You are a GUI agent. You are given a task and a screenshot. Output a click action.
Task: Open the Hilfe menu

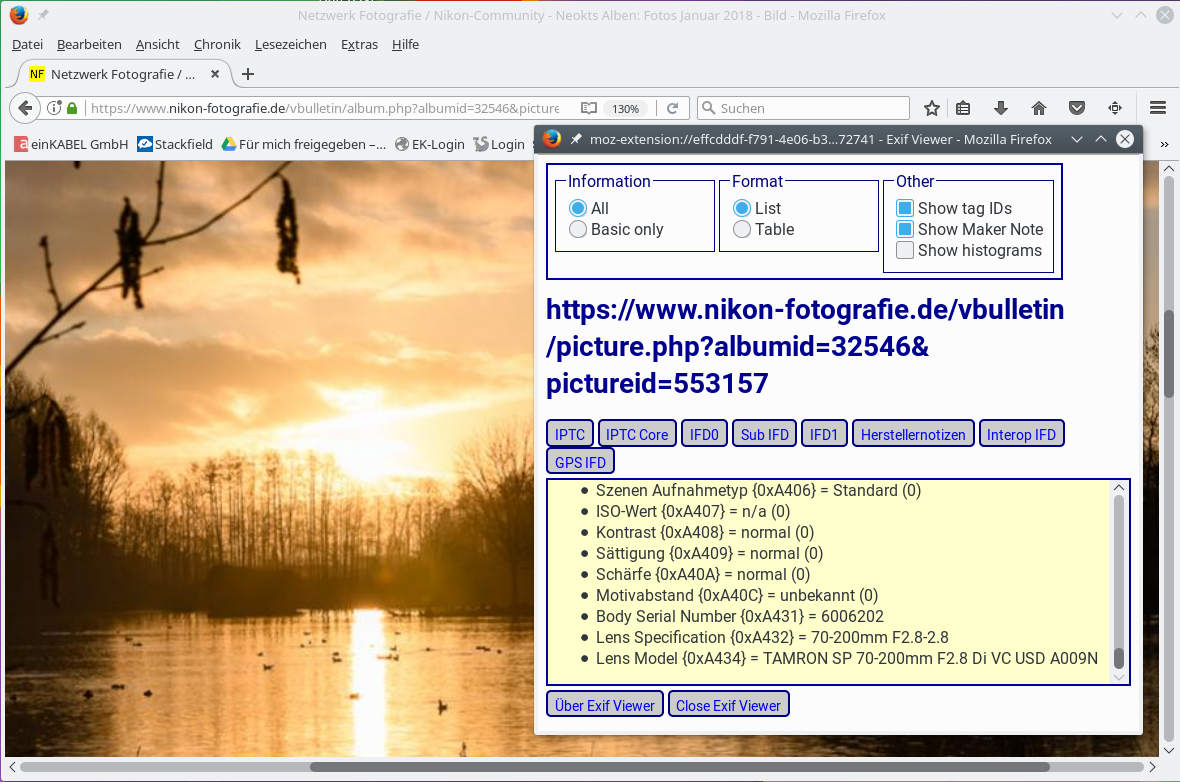coord(405,44)
